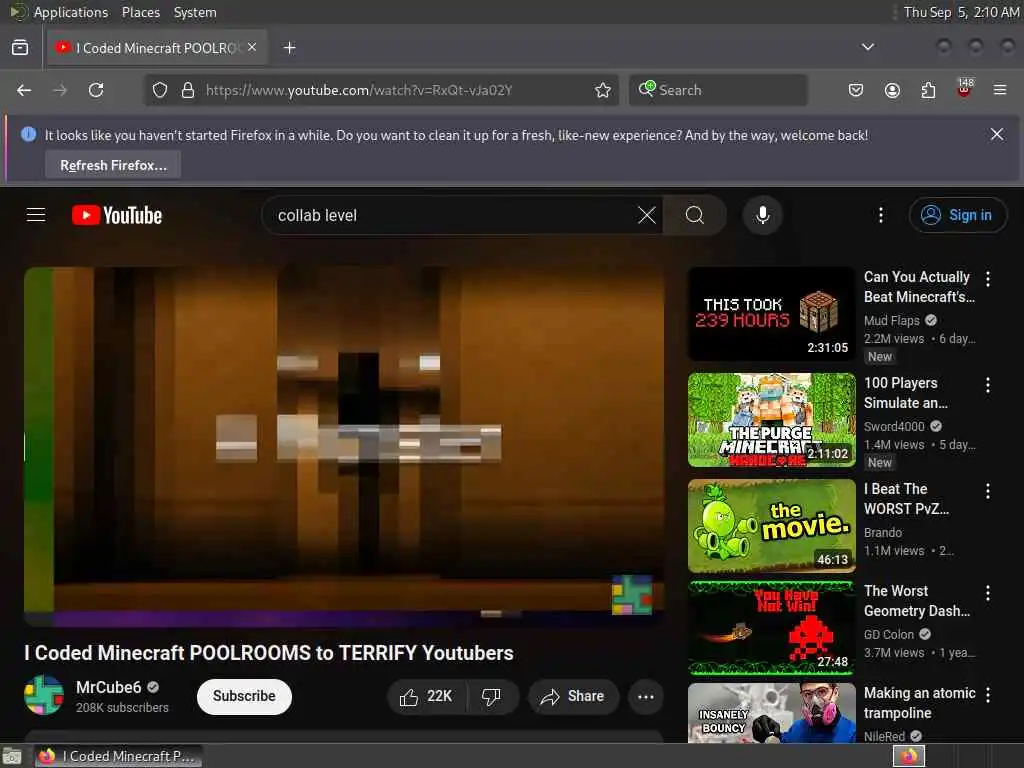Share the video
The height and width of the screenshot is (768, 1024).
(x=573, y=696)
